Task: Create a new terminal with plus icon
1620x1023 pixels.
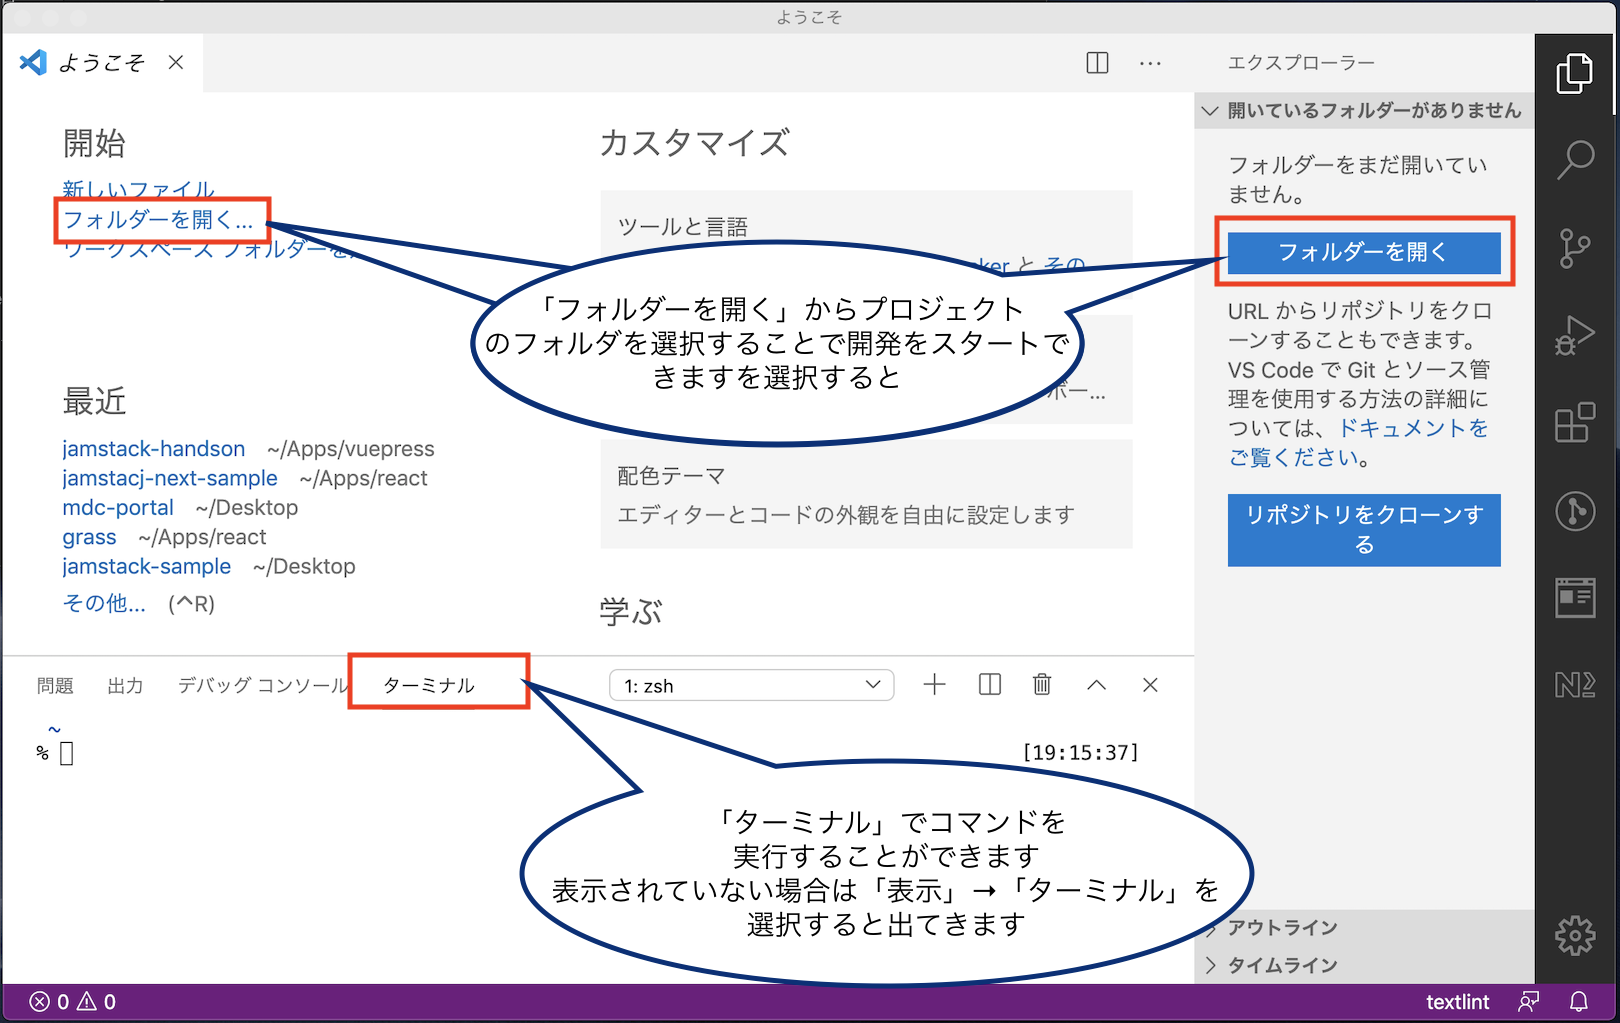Action: 934,685
